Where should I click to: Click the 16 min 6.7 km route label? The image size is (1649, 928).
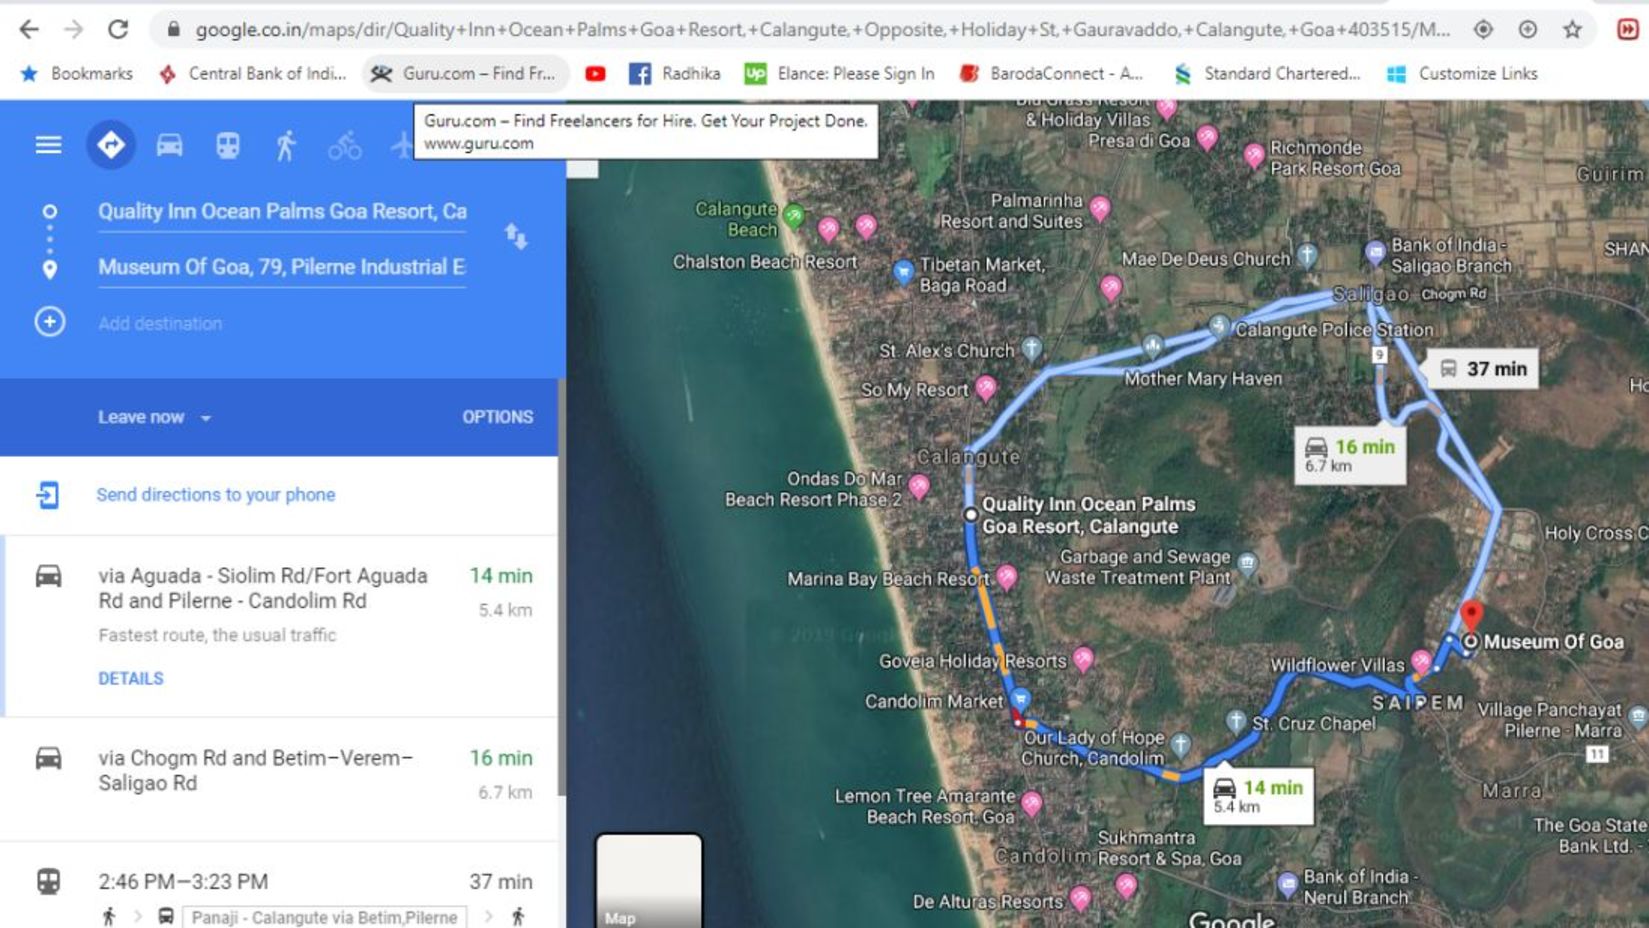click(x=1350, y=454)
